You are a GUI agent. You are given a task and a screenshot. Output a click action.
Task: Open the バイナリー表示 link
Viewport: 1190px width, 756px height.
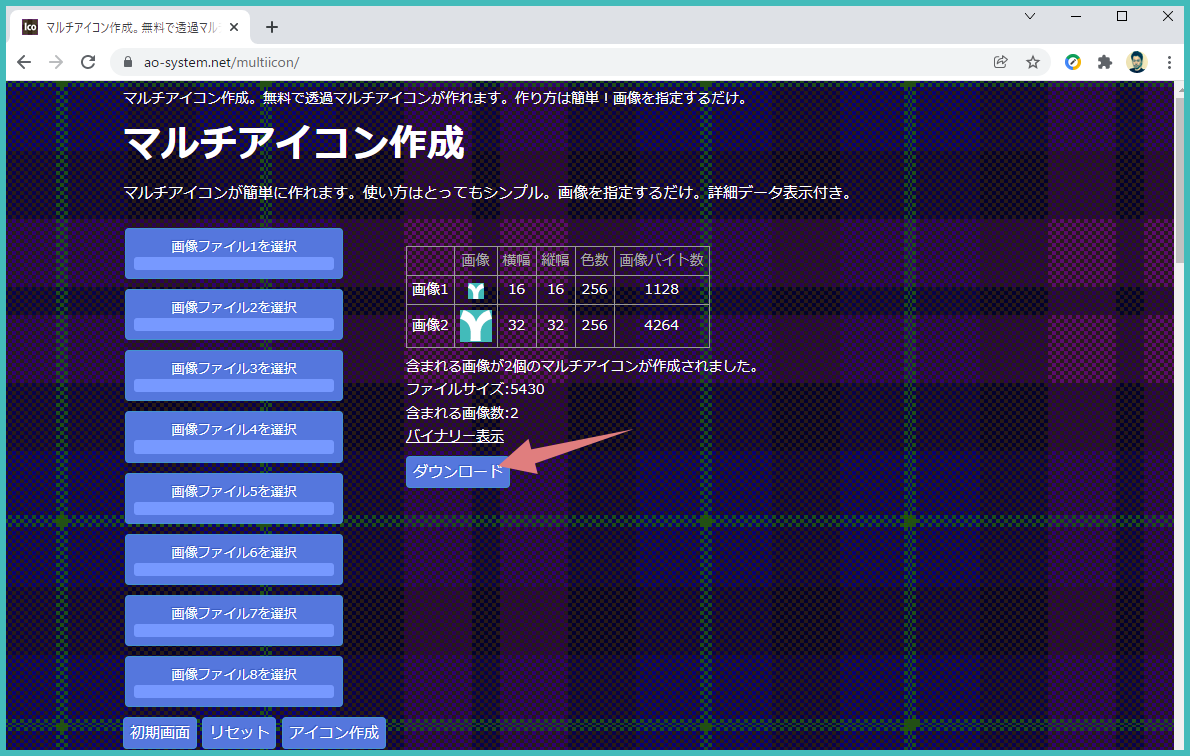click(455, 436)
